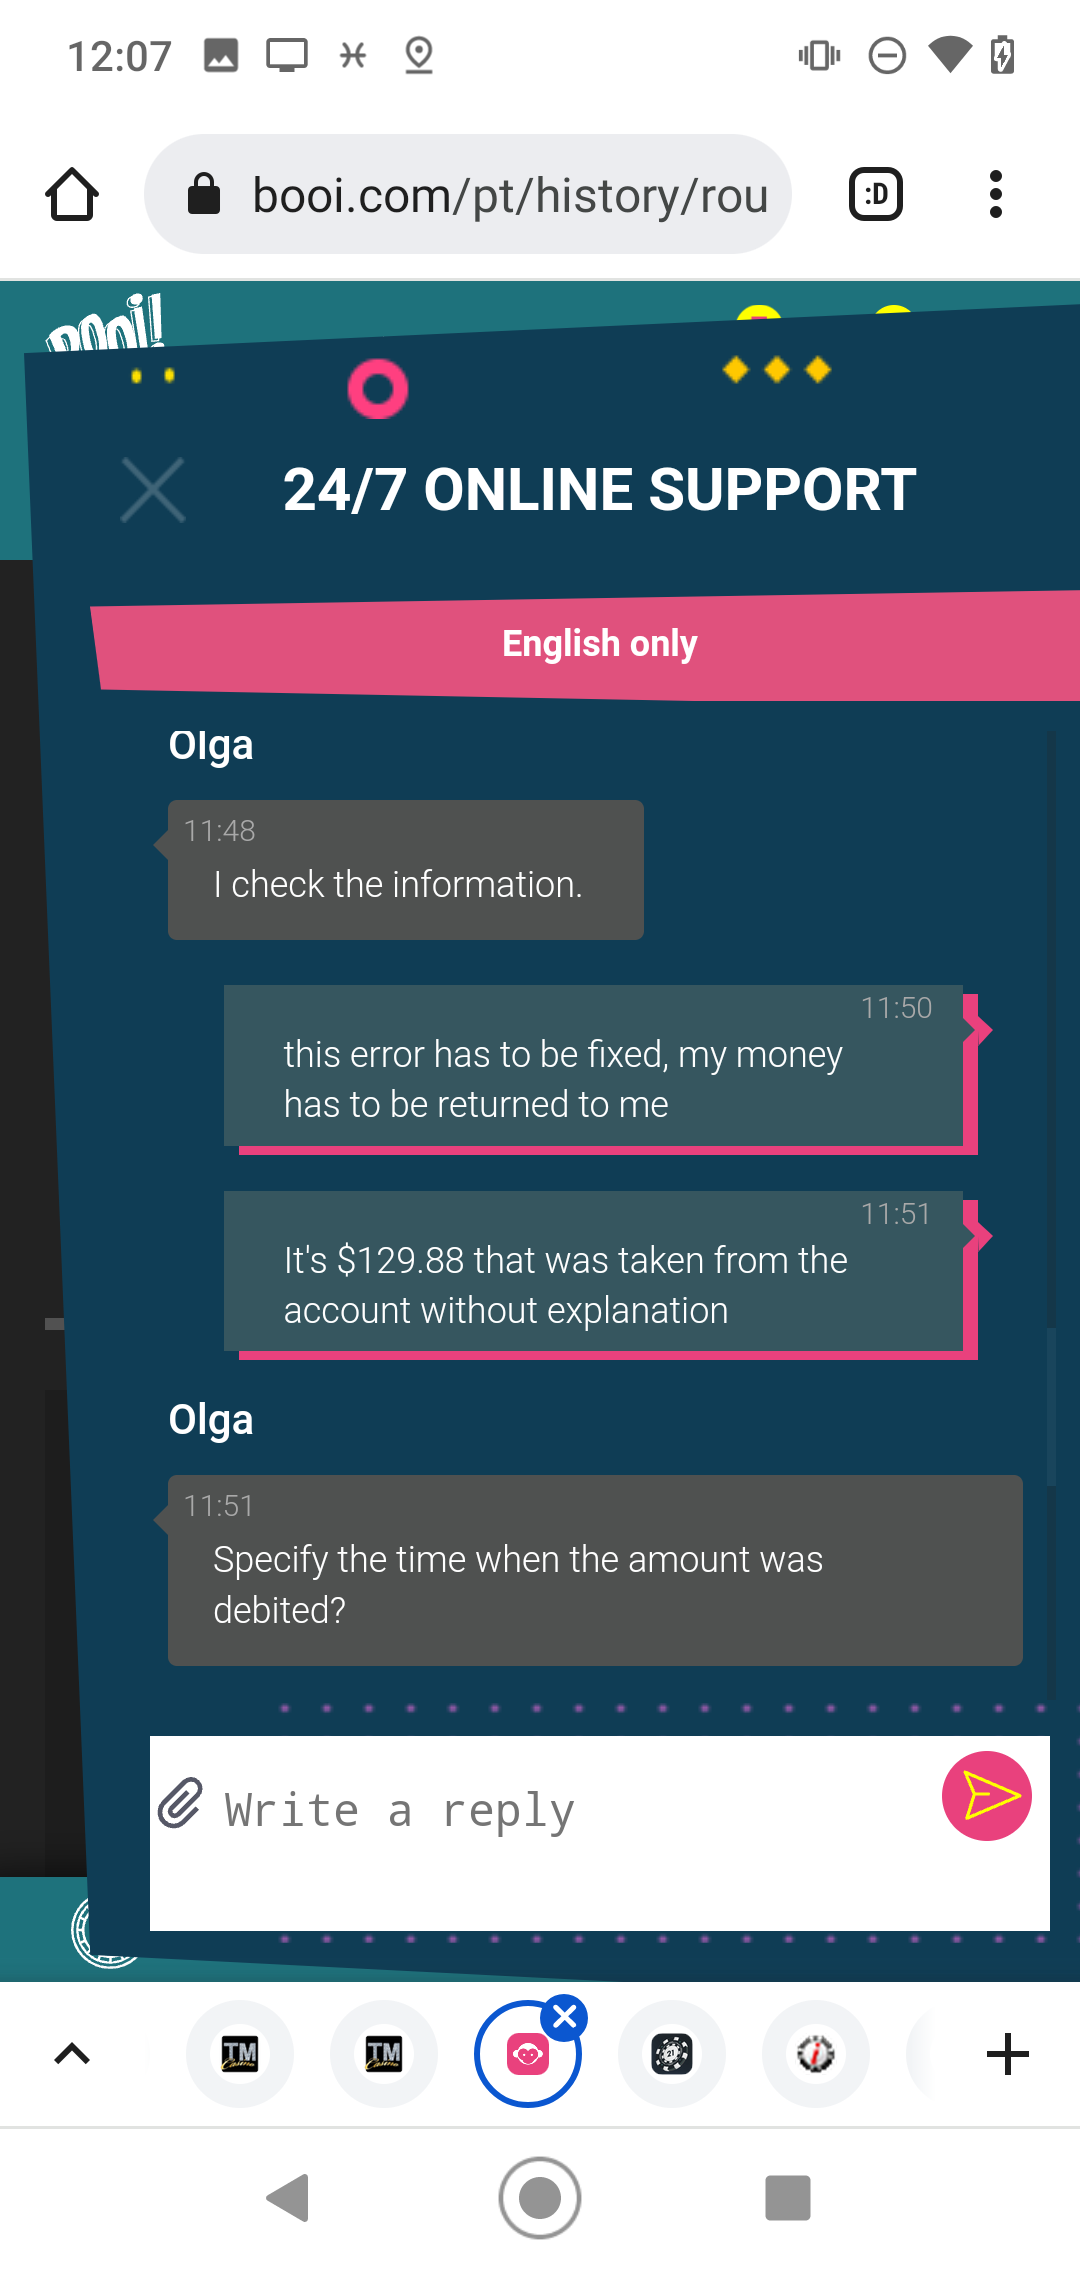1080x2270 pixels.
Task: Open a new tab with the plus button
Action: click(1007, 2054)
